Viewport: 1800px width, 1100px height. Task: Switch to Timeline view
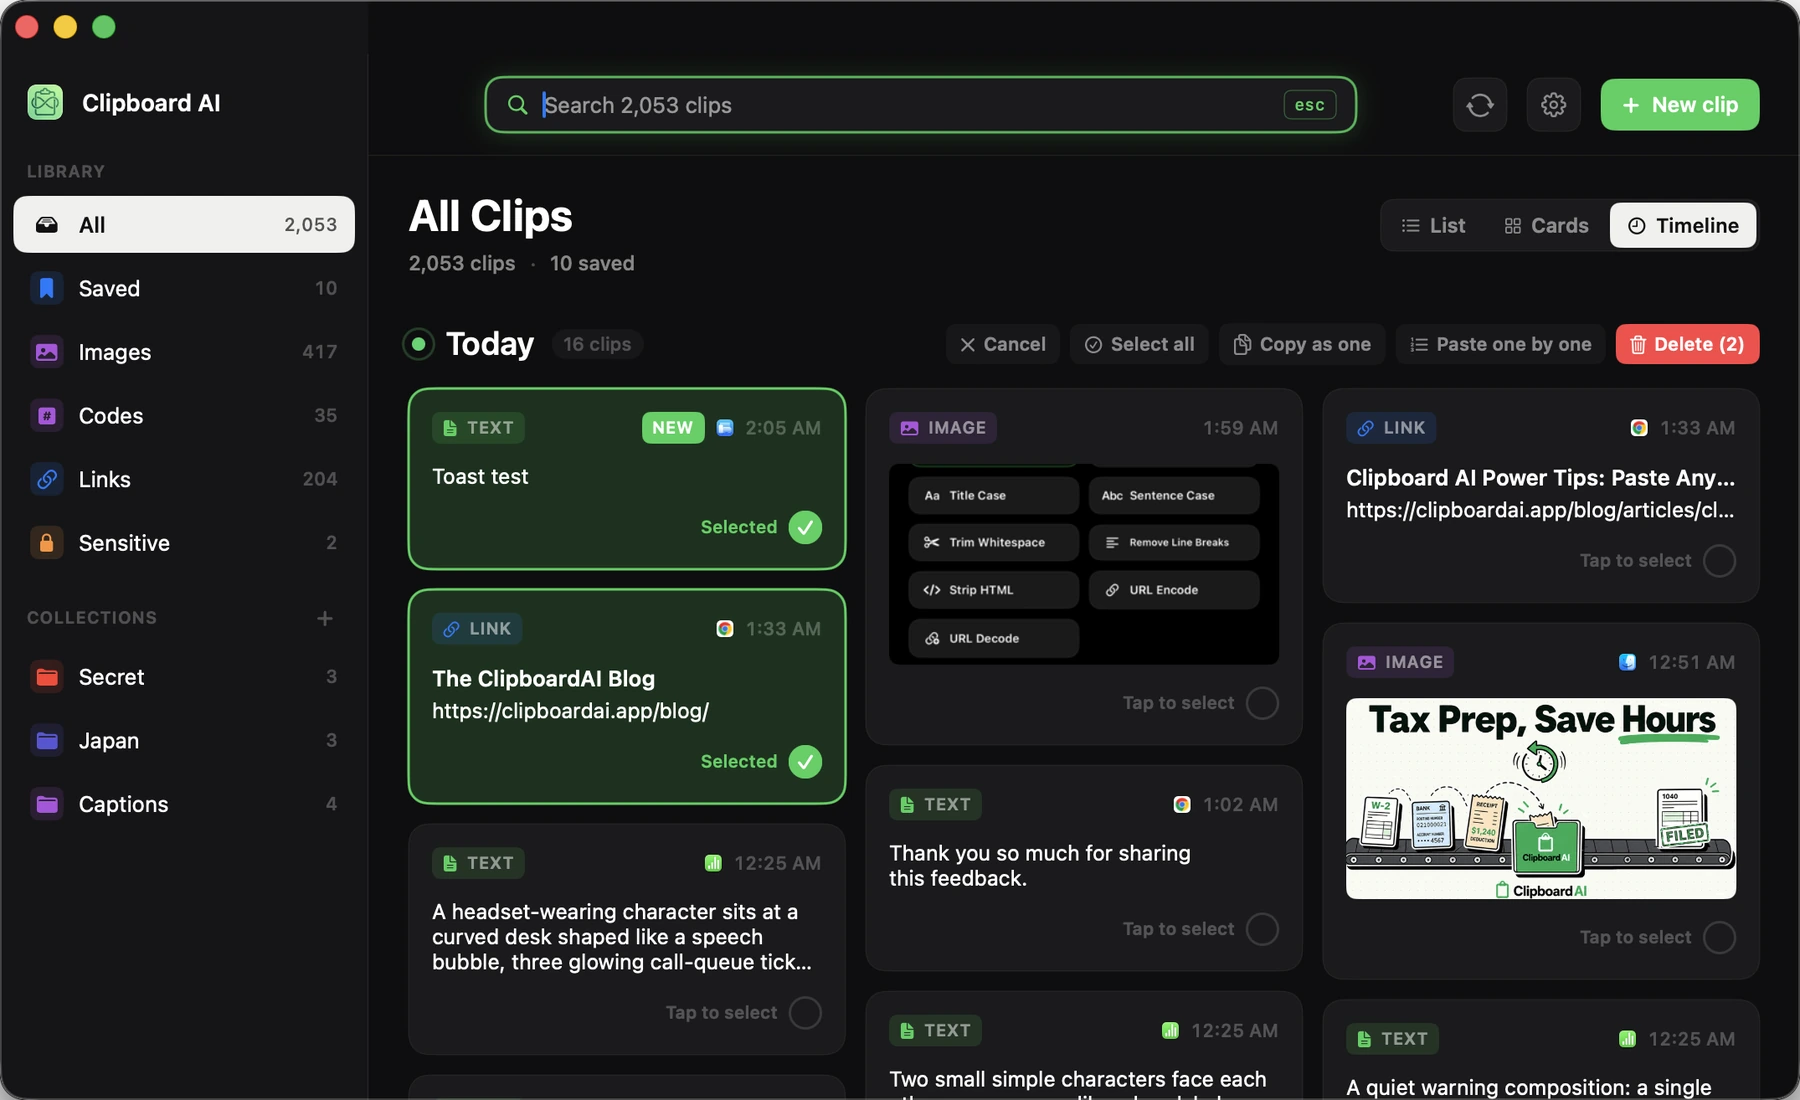coord(1683,226)
